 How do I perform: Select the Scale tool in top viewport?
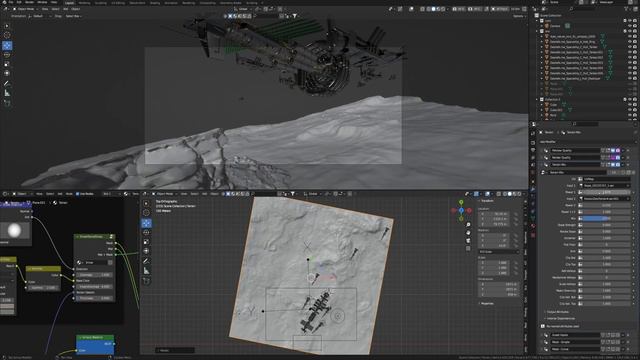tap(7, 64)
